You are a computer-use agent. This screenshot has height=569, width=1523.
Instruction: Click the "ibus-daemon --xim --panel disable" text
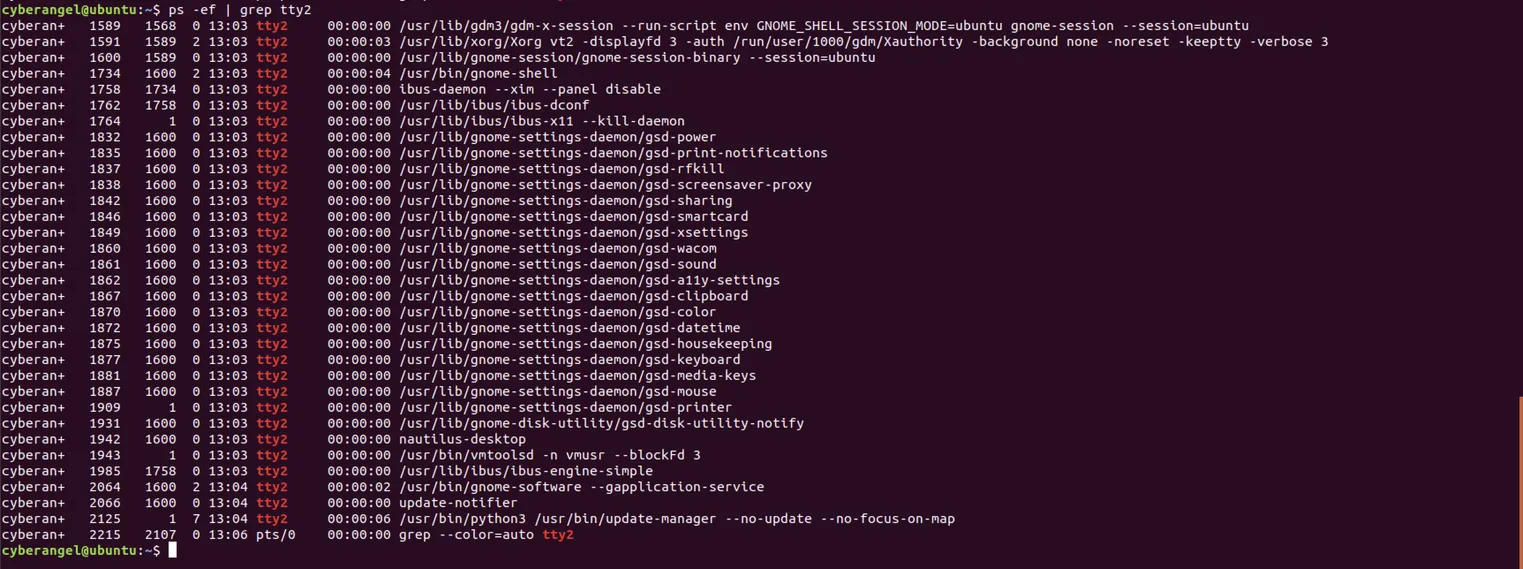point(529,89)
